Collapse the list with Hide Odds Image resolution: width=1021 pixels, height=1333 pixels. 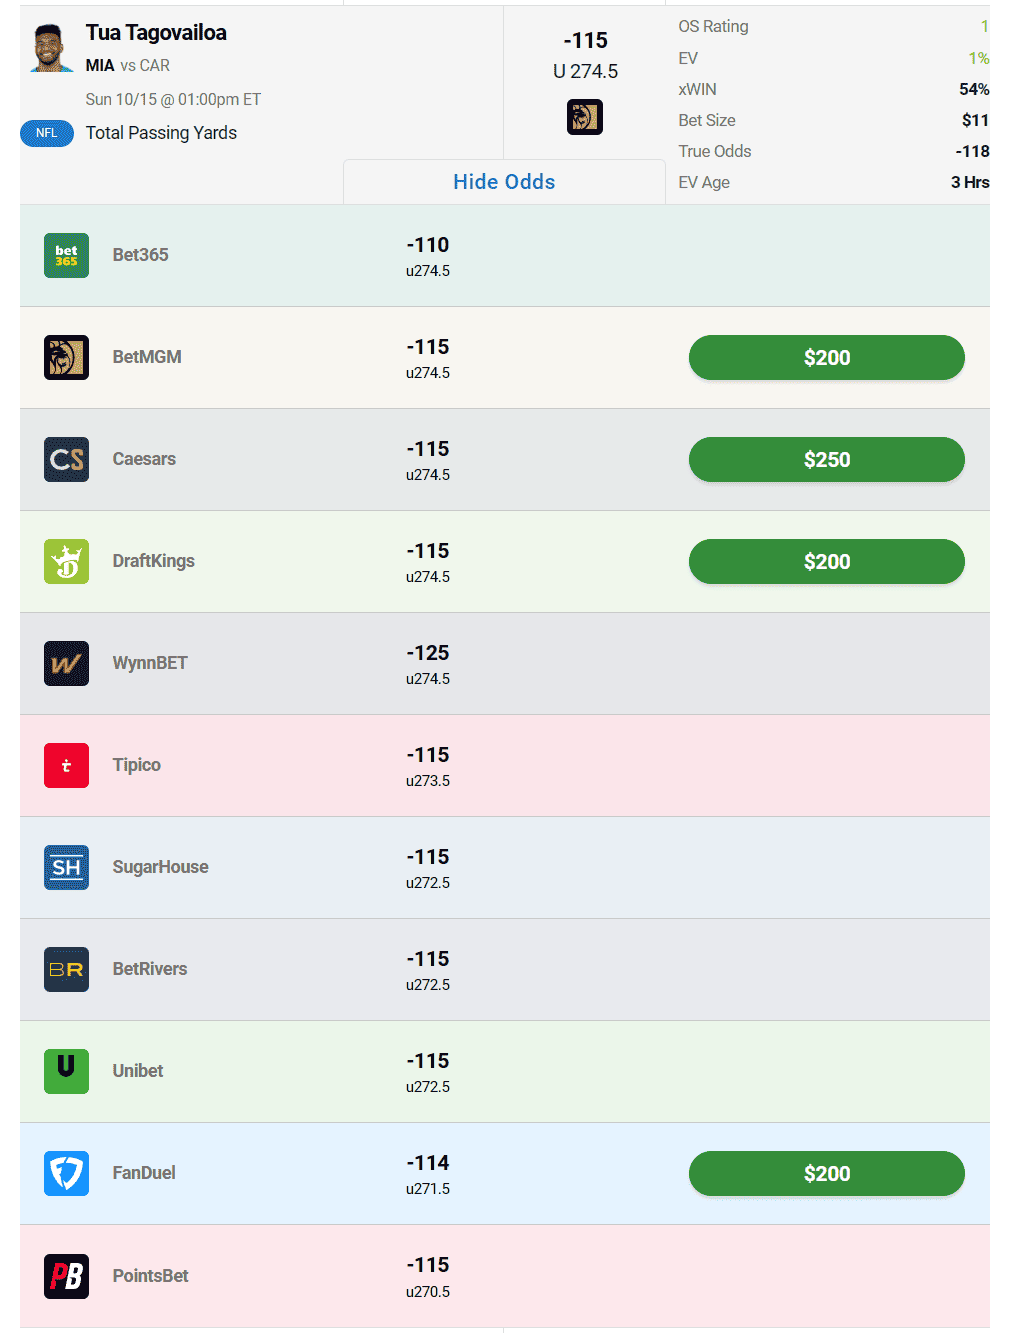504,182
